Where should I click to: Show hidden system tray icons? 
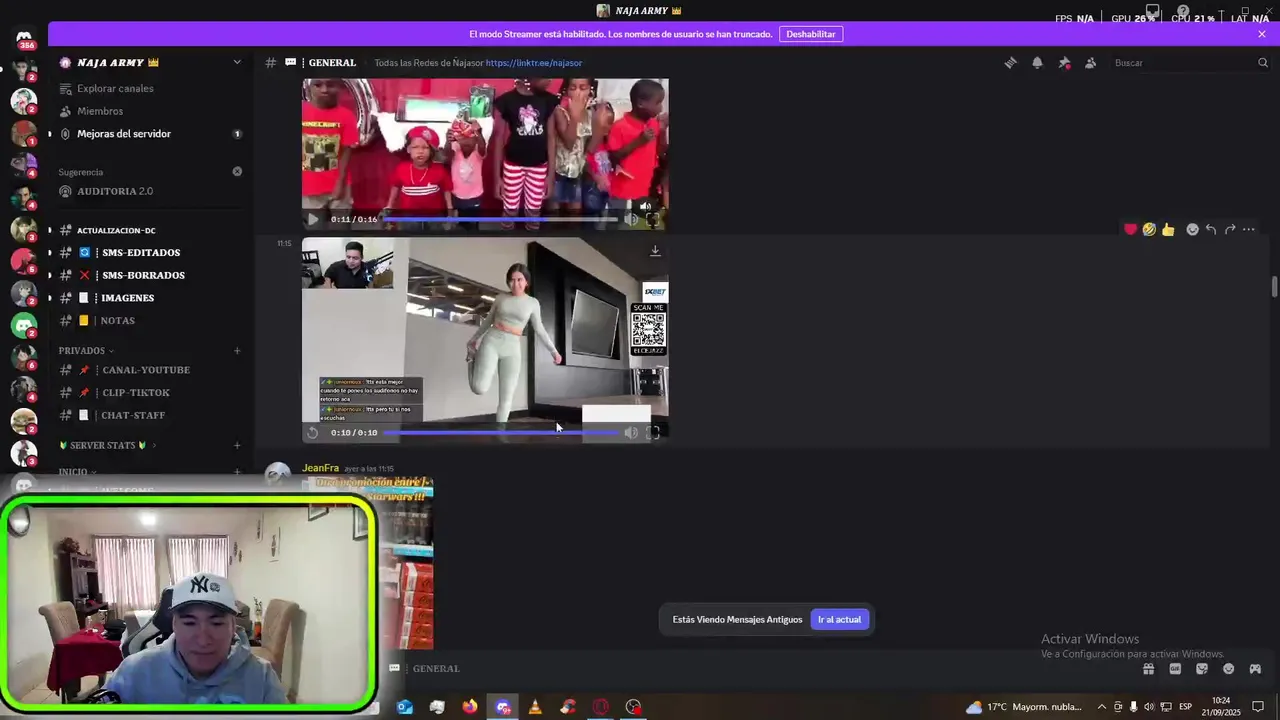(1102, 707)
